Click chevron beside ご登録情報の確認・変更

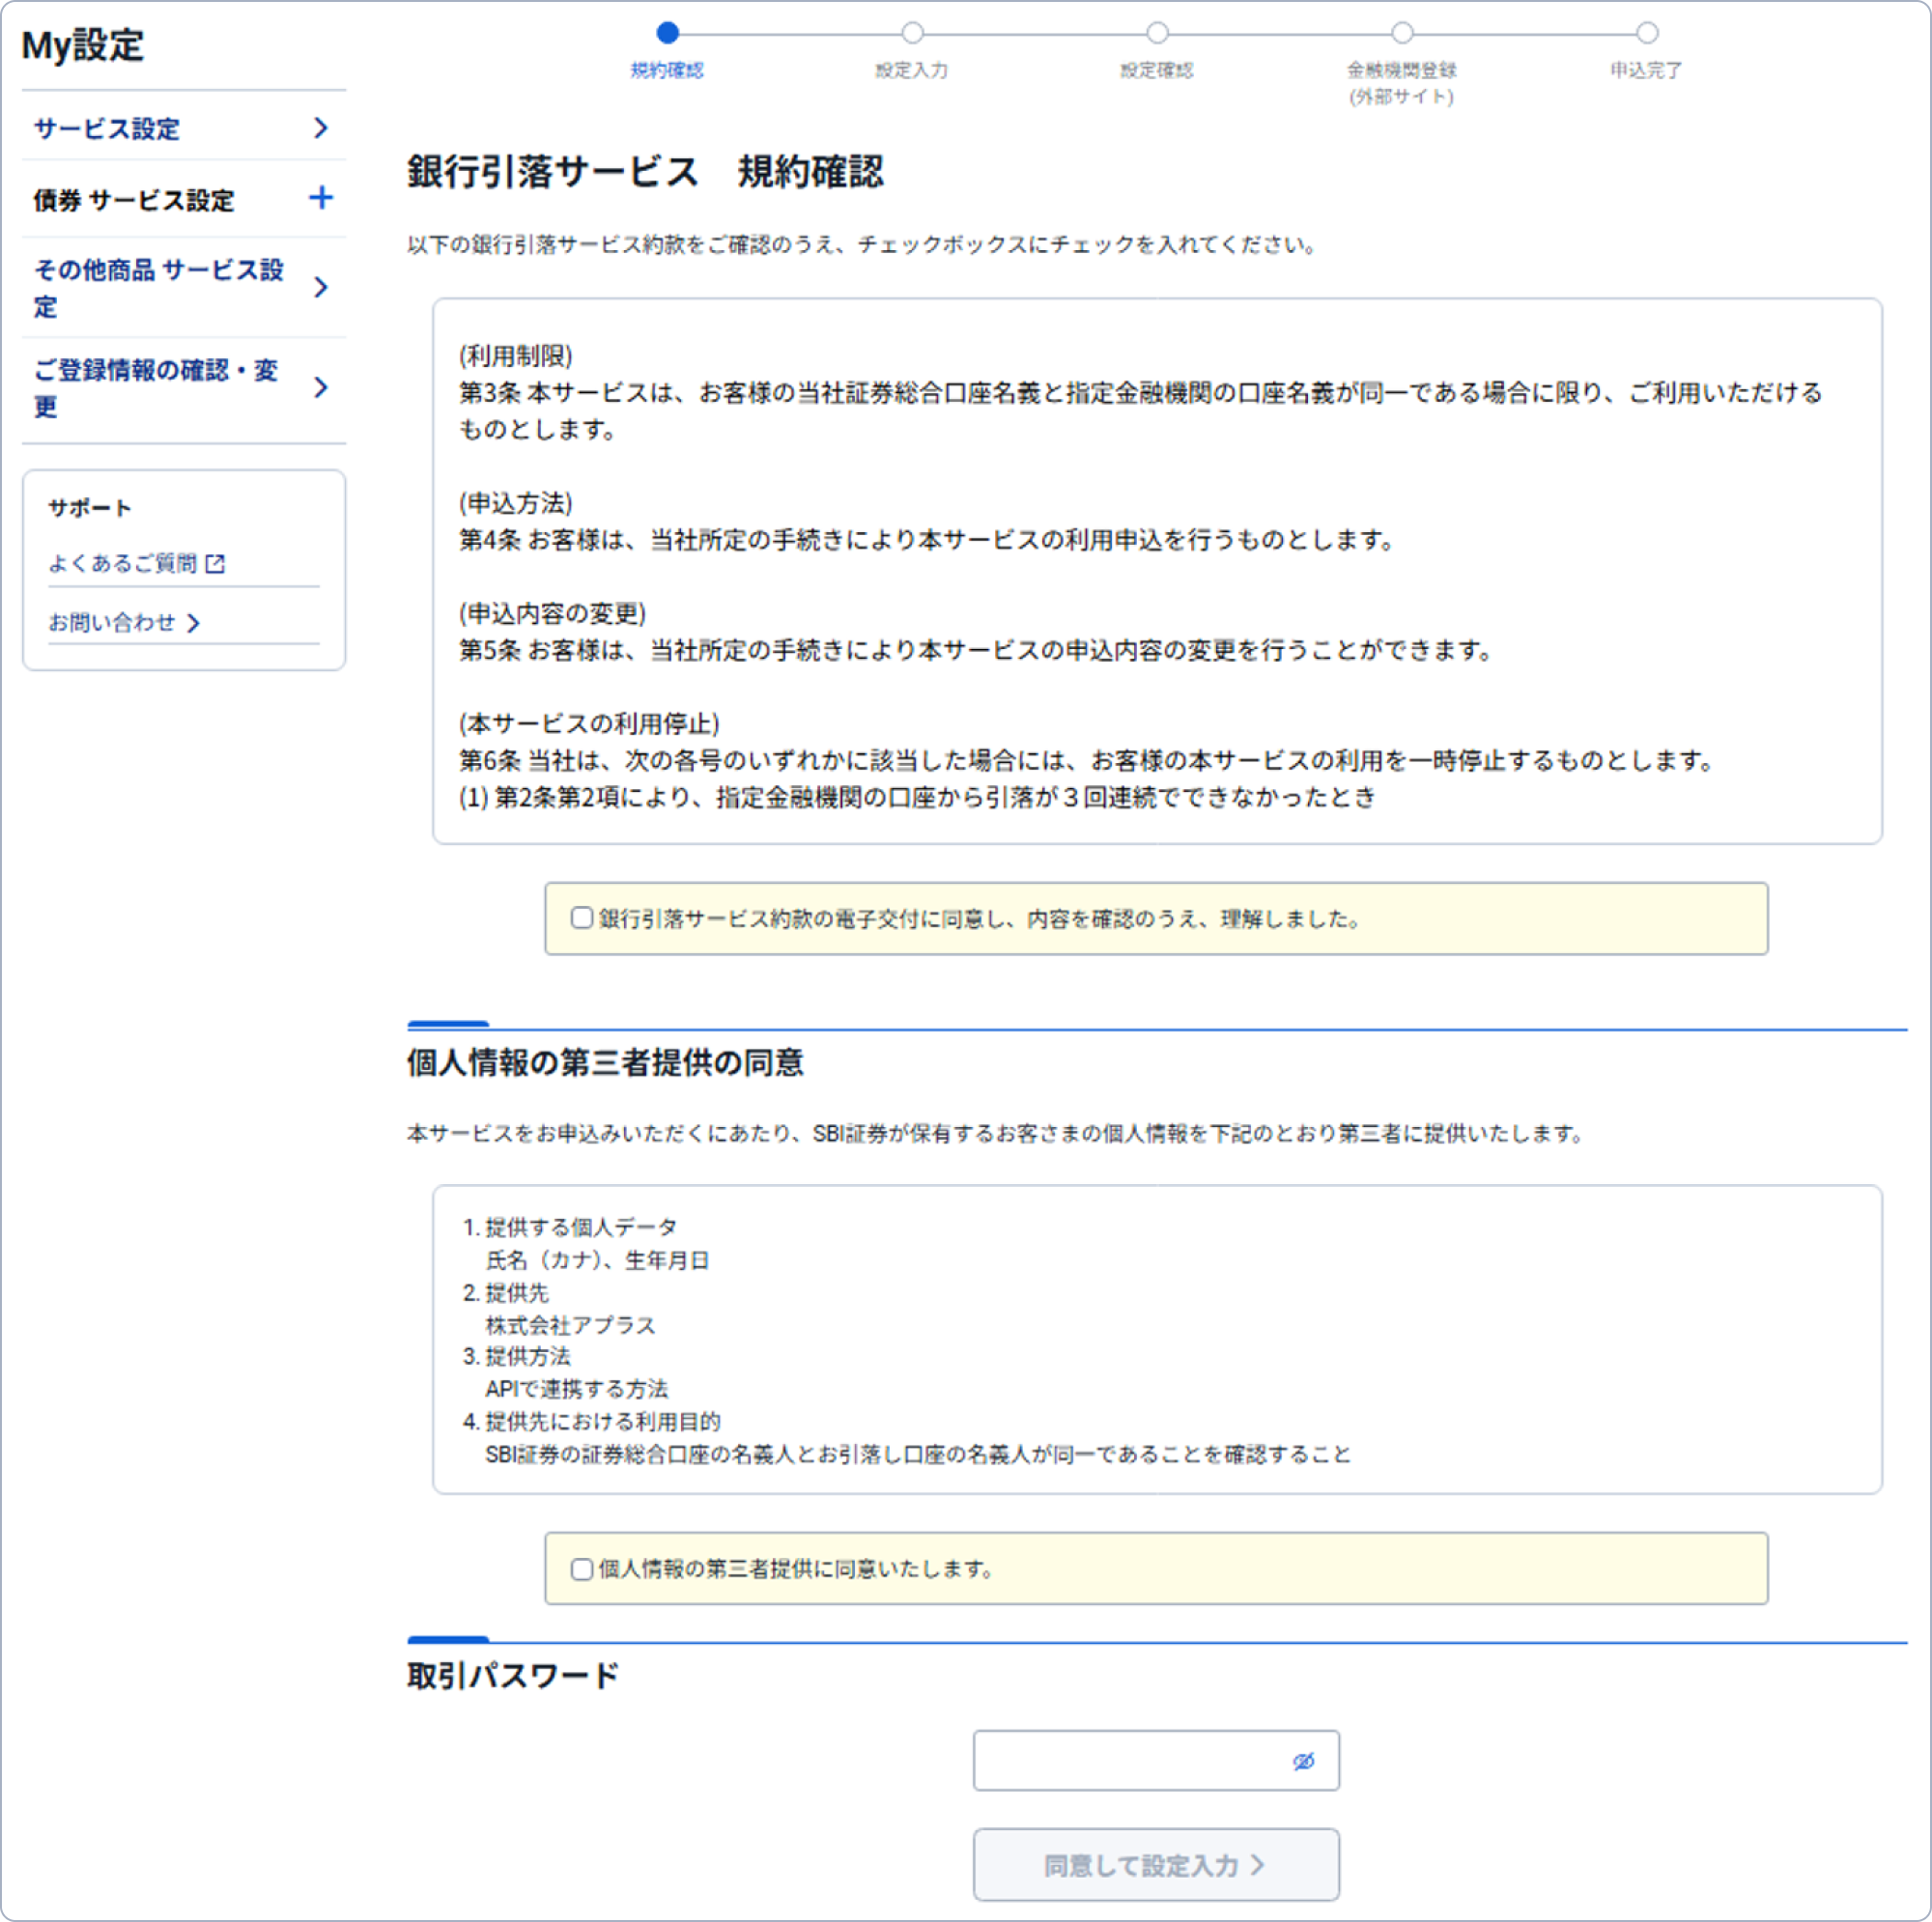[x=320, y=388]
